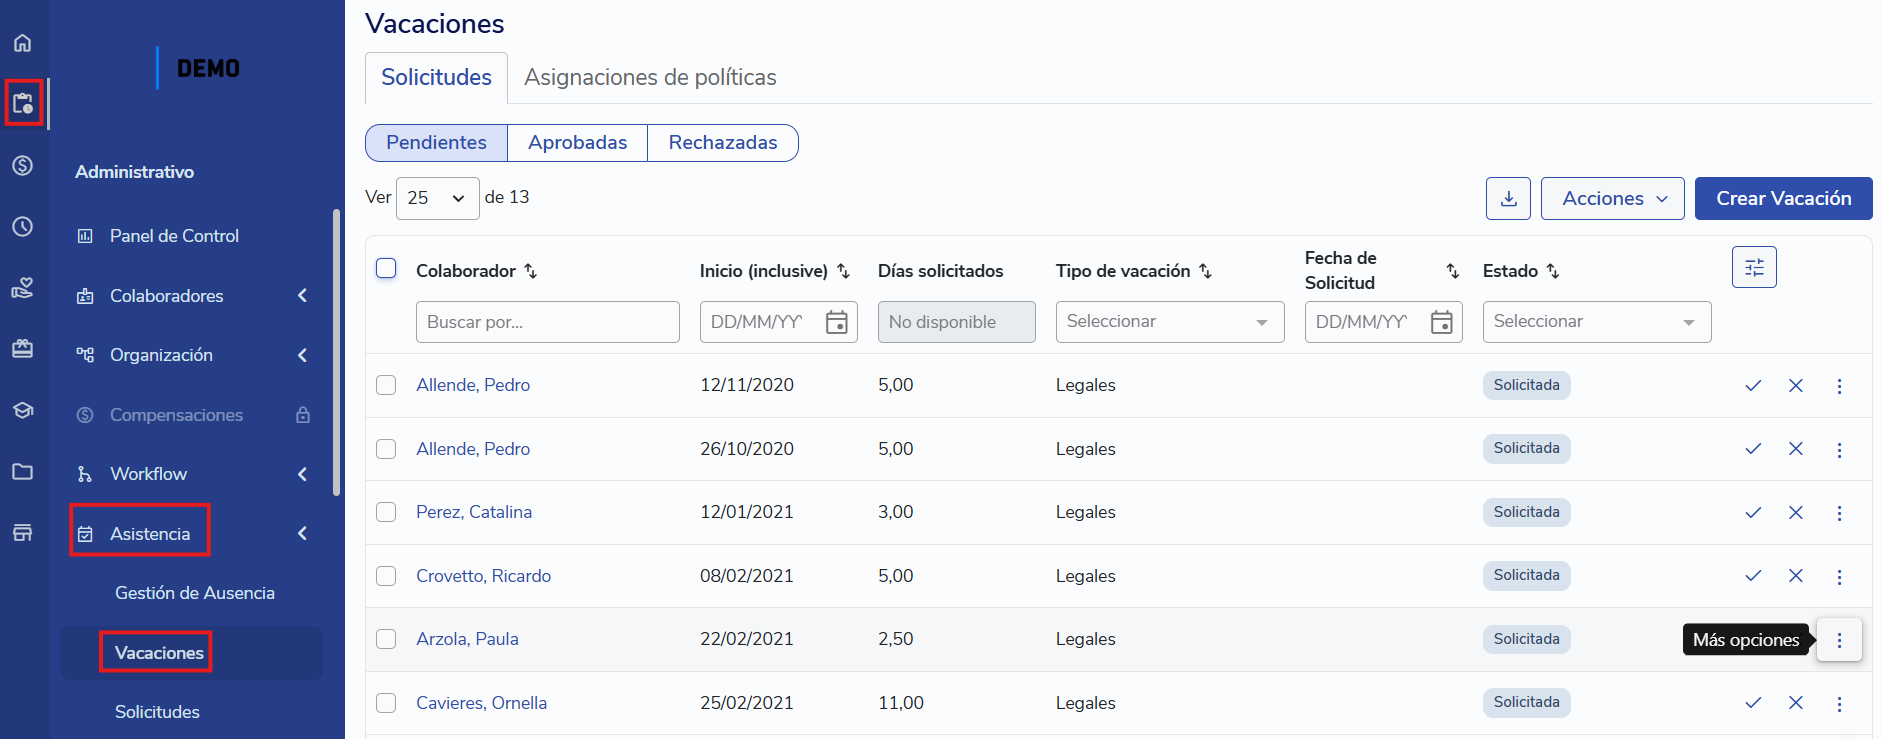1882x739 pixels.
Task: Show the Aprobadas requests tab
Action: (x=577, y=143)
